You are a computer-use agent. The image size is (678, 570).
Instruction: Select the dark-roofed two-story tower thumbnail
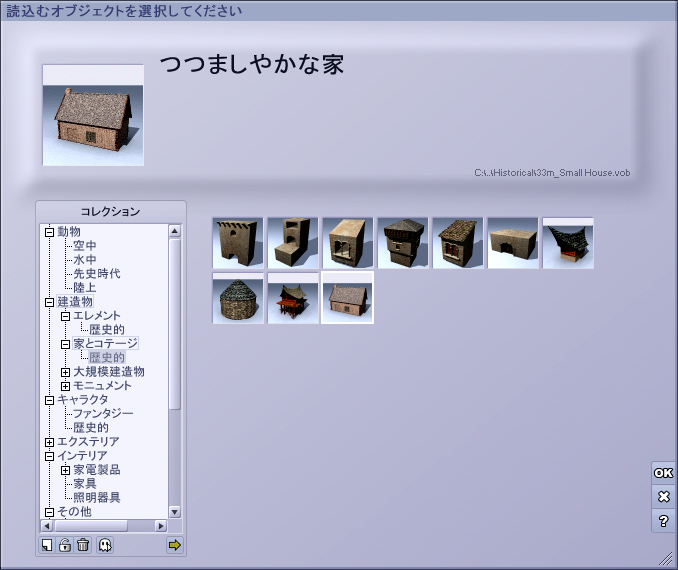click(403, 243)
